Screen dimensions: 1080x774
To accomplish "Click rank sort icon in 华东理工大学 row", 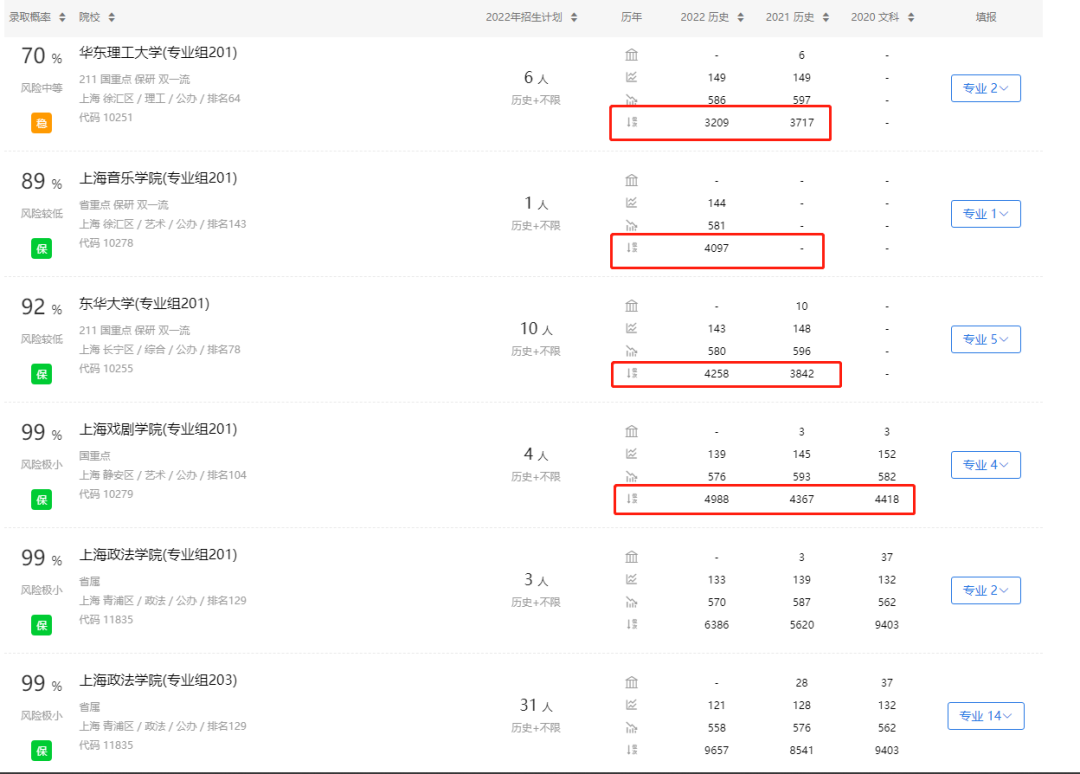I will [631, 122].
